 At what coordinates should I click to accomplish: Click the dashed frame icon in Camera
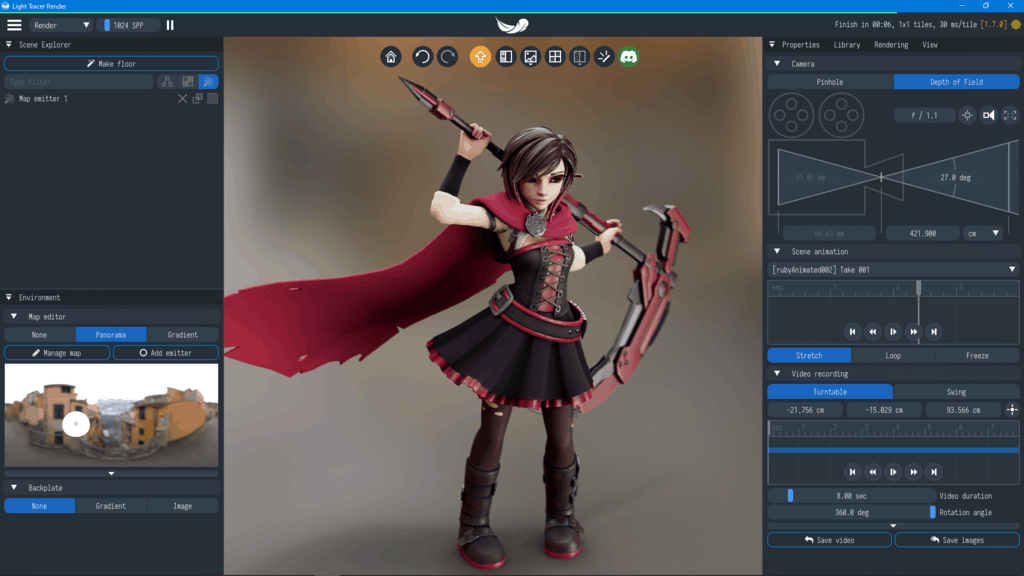[x=1010, y=116]
